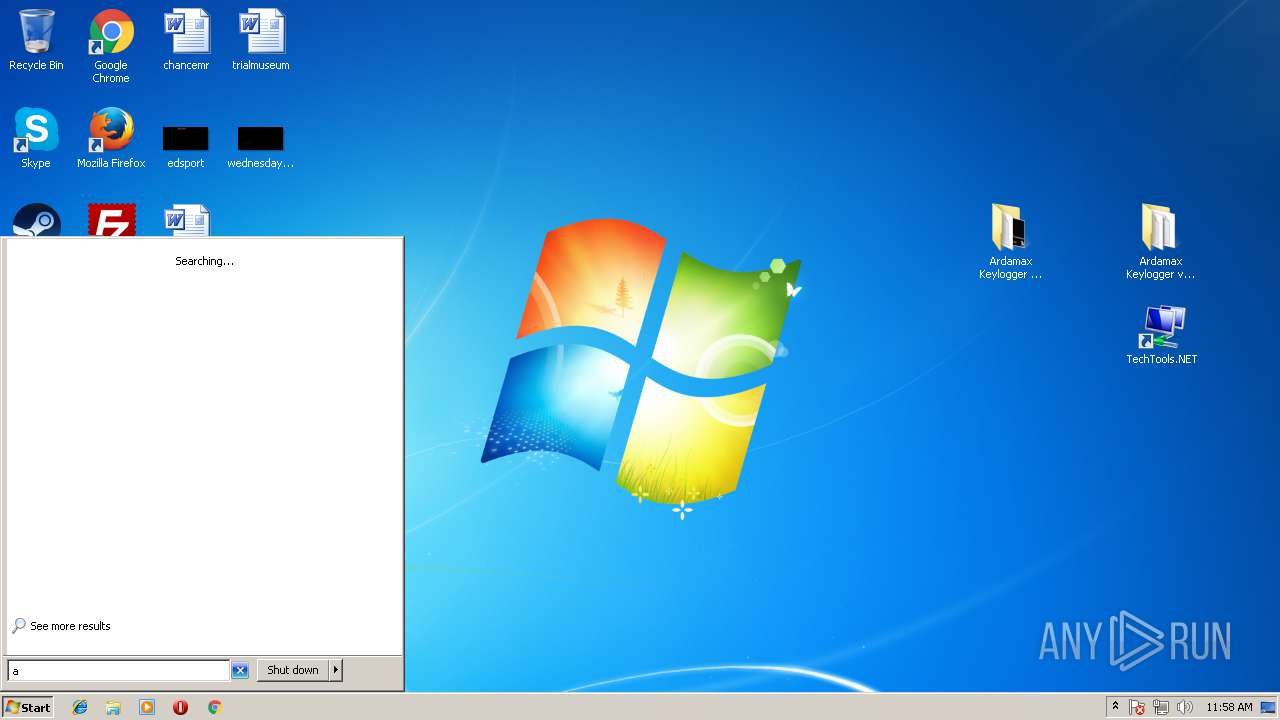1280x720 pixels.
Task: Select the Ardamax Keylogger folder with black thumbnail
Action: point(1010,242)
